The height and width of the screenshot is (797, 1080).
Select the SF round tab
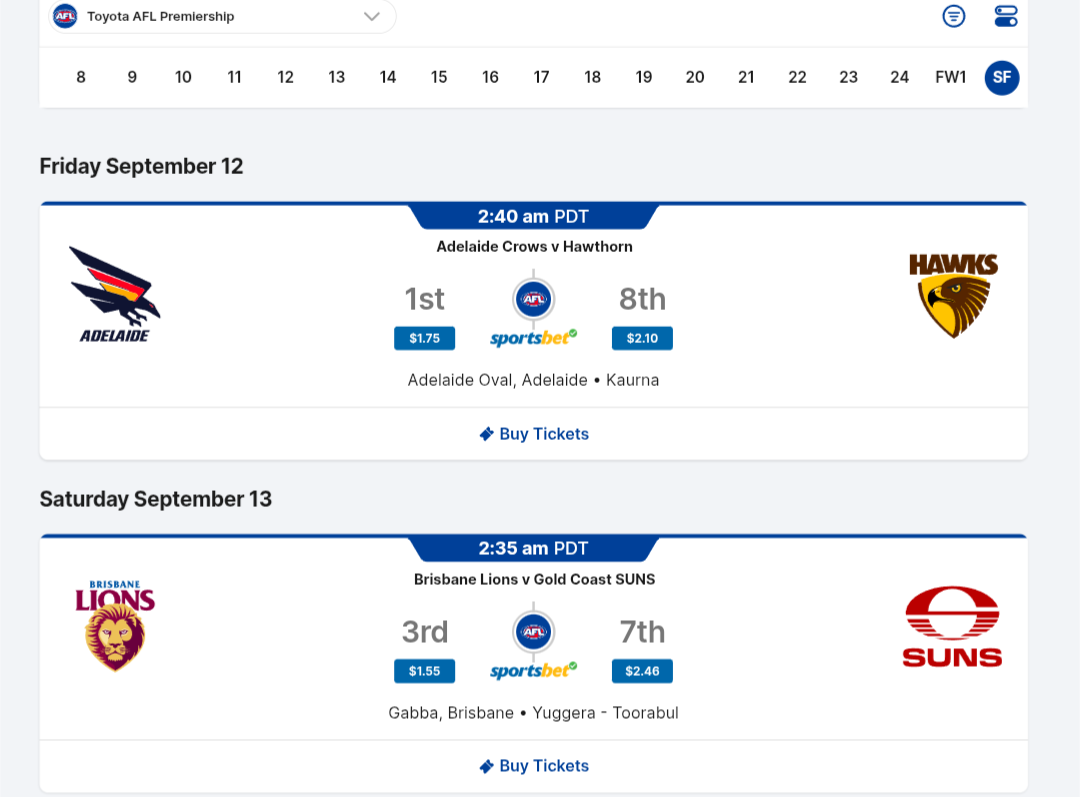pos(1001,77)
